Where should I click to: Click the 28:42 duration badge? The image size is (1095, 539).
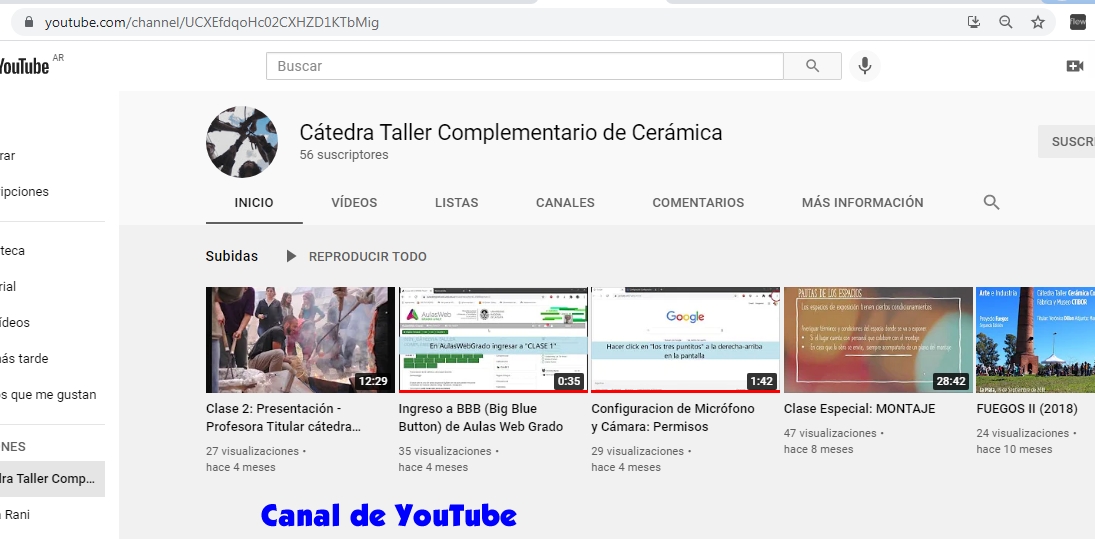951,381
